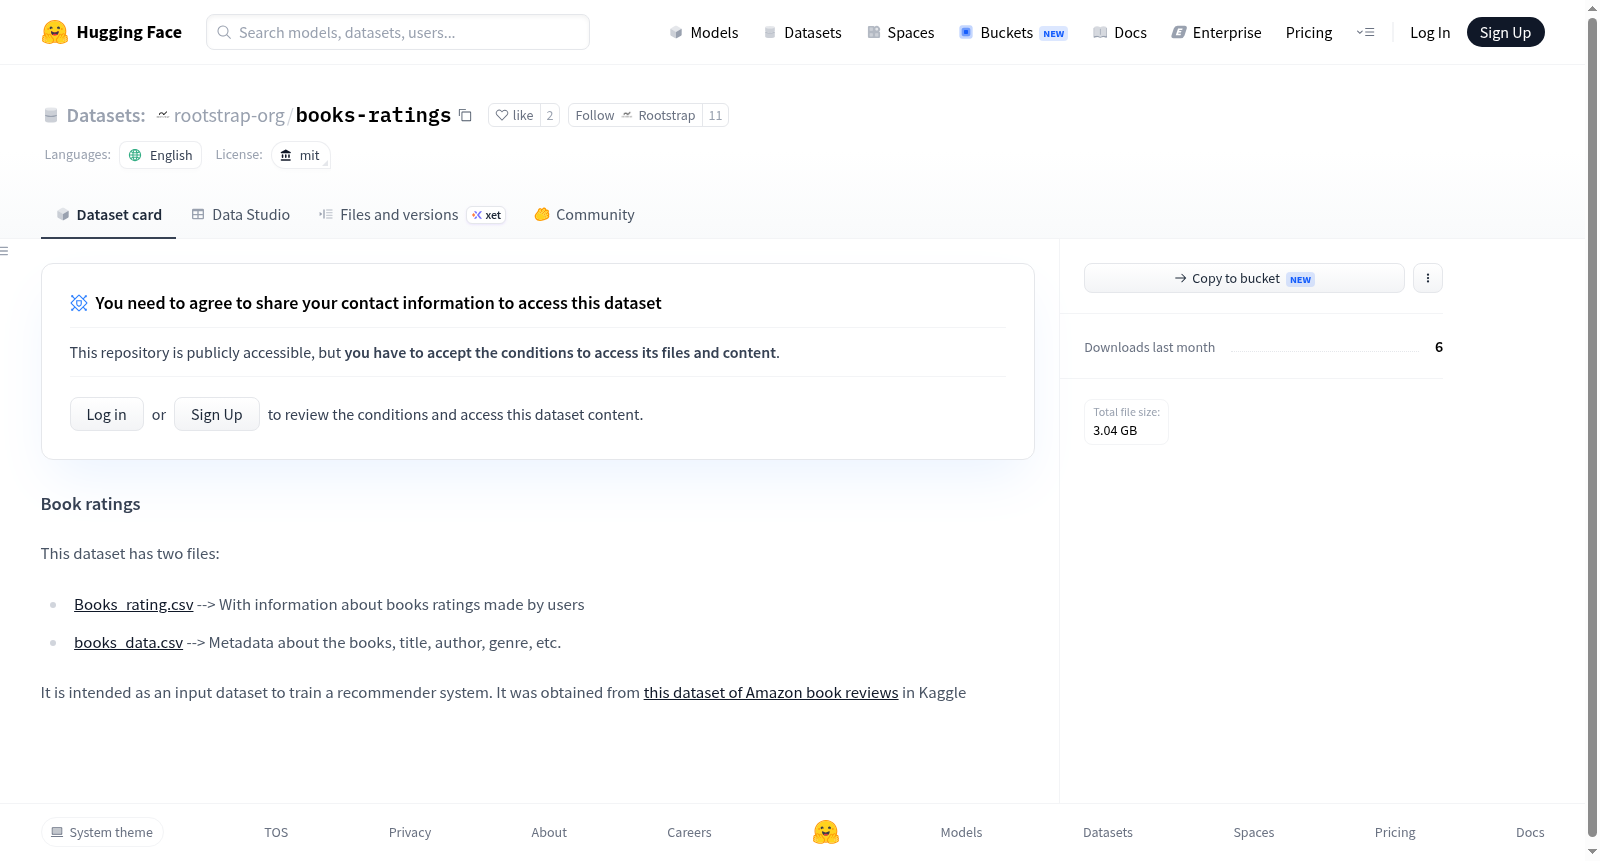Image resolution: width=1600 pixels, height=861 pixels.
Task: Open Pricing in top navigation
Action: [x=1309, y=32]
